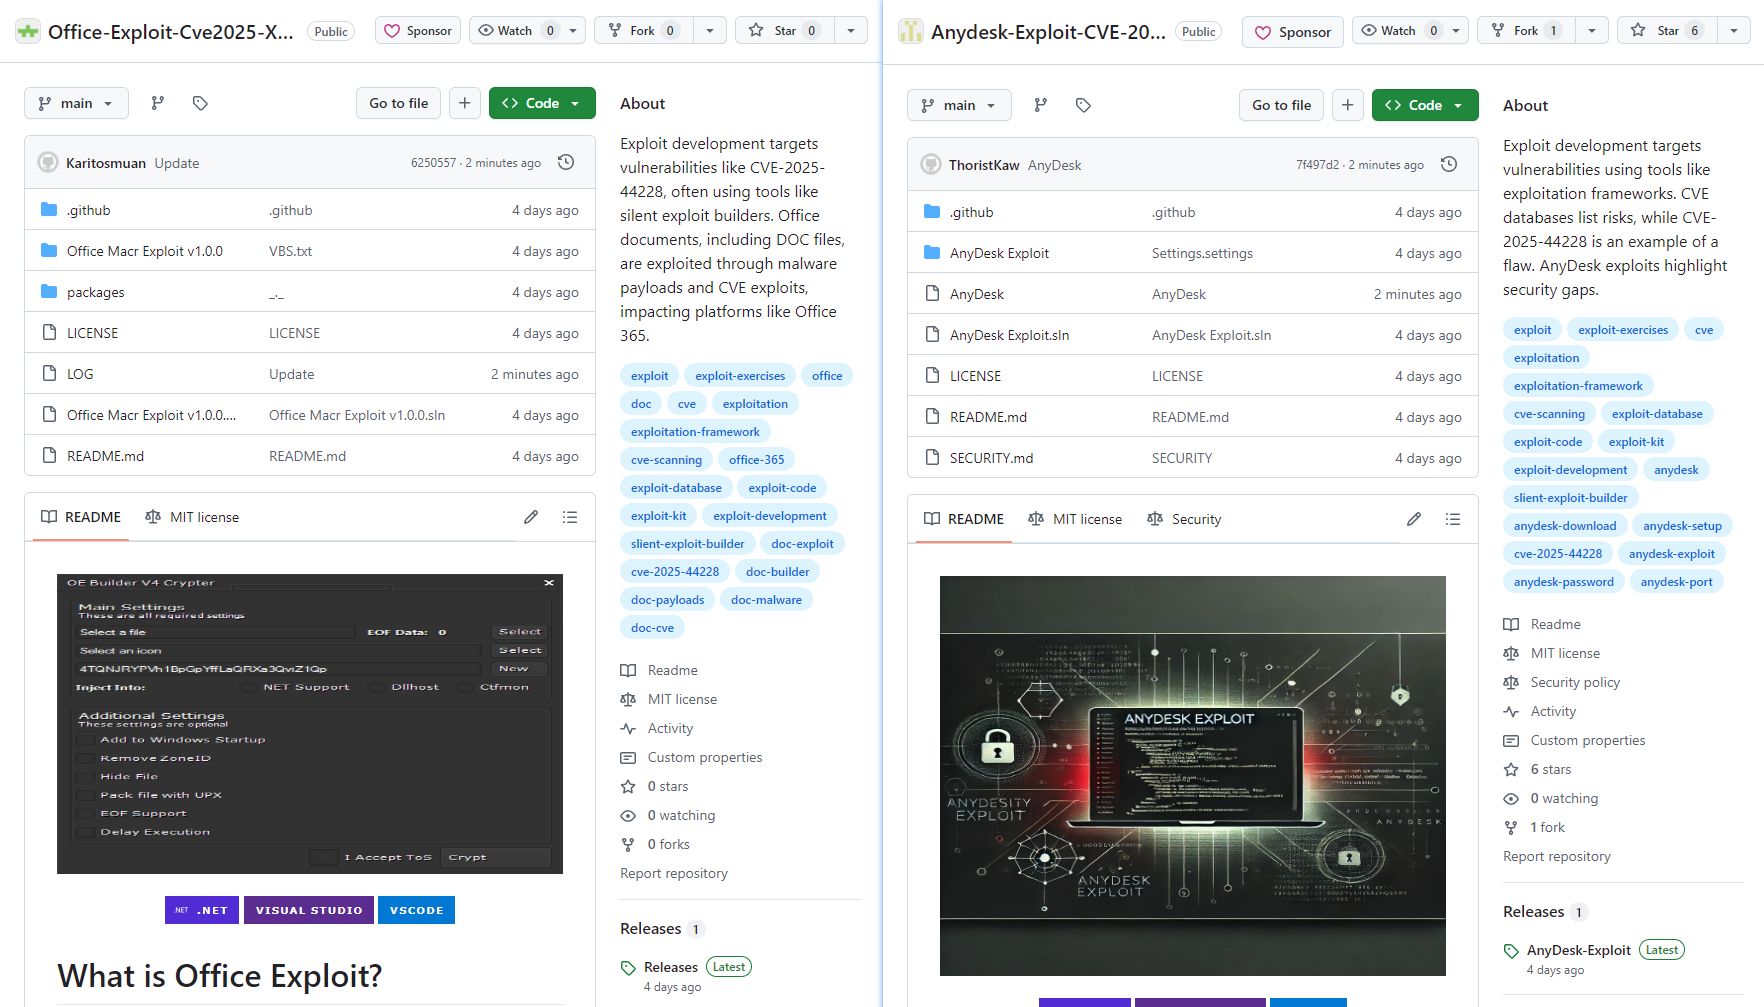The height and width of the screenshot is (1007, 1764).
Task: Edit README pencil icon in Office-Exploit repo
Action: (531, 517)
